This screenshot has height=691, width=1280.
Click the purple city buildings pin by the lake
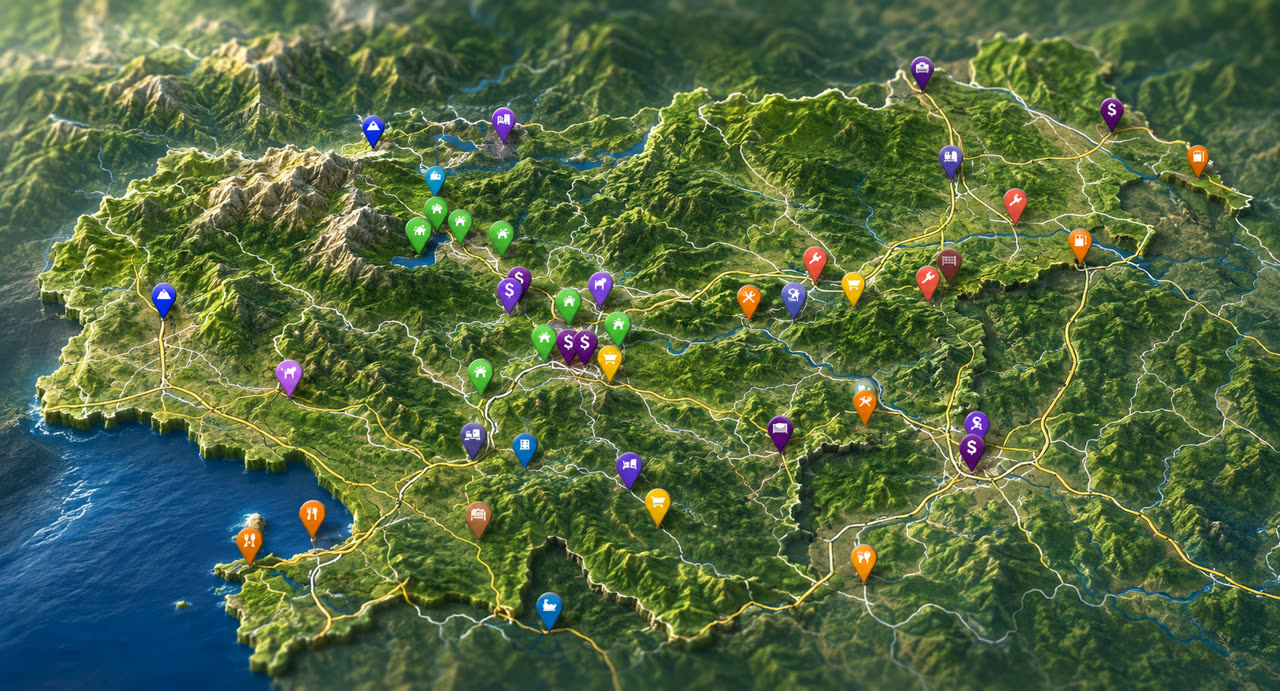pos(503,123)
